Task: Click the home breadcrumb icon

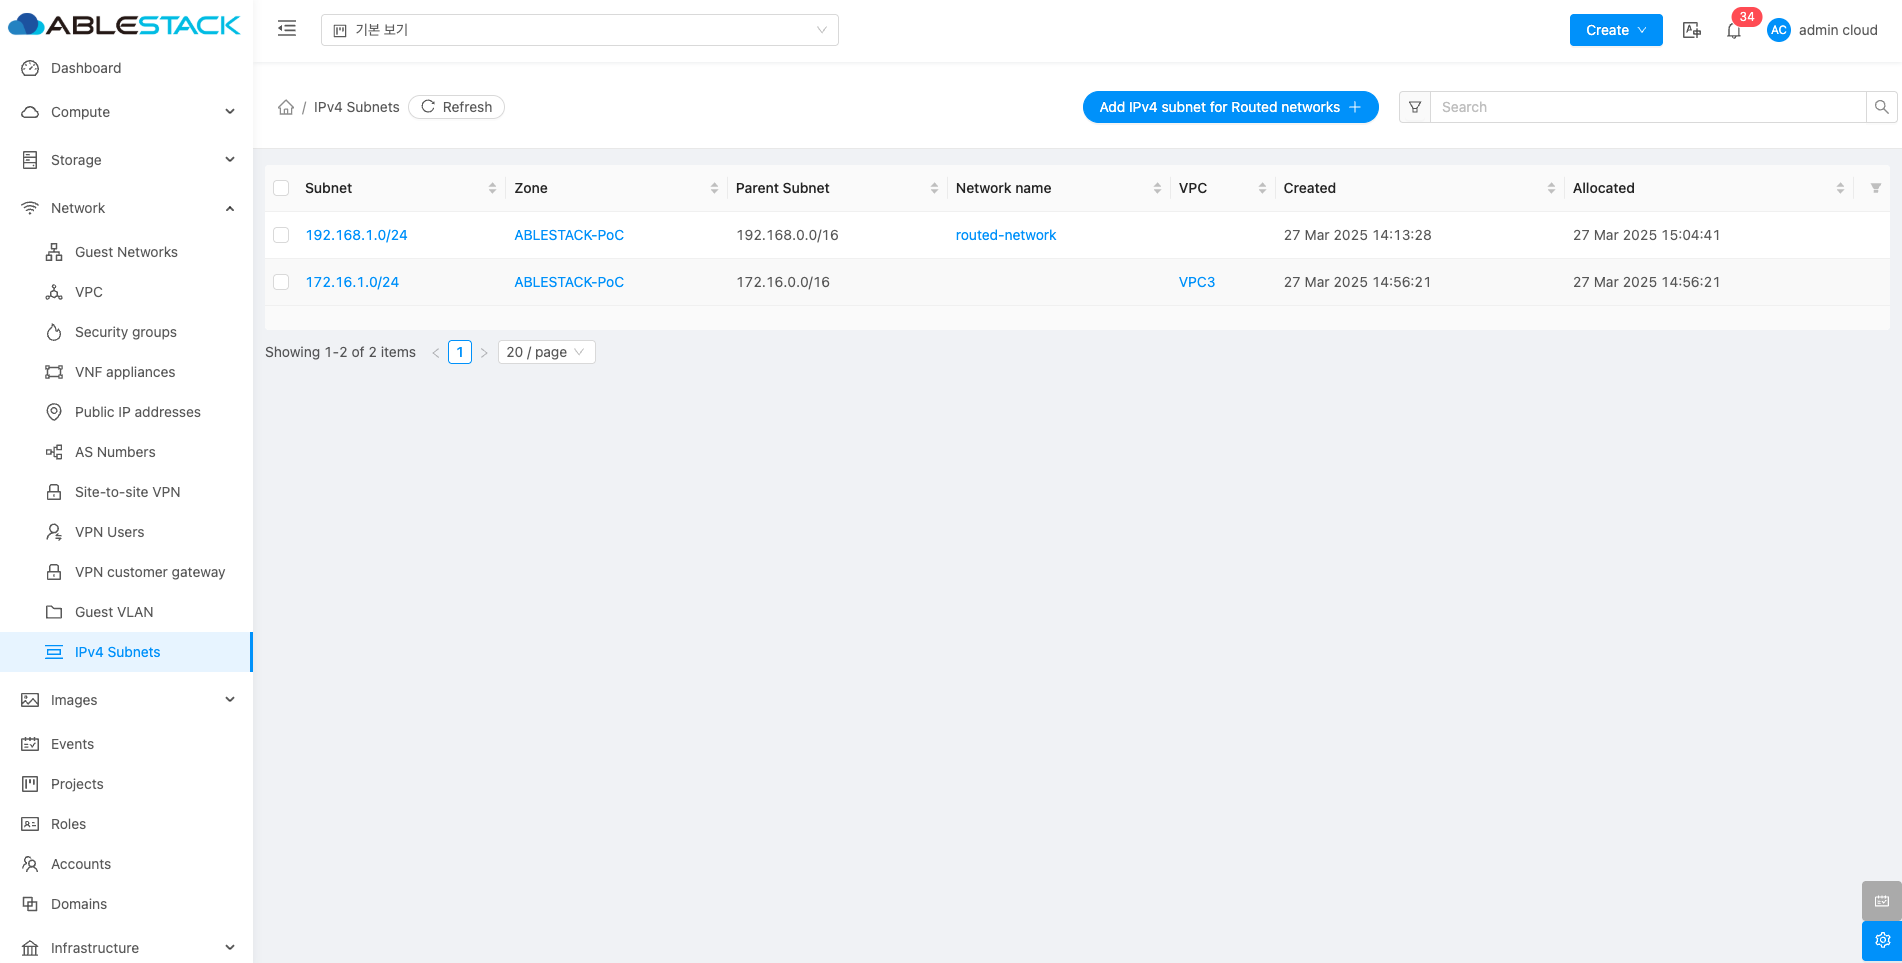Action: click(x=286, y=108)
